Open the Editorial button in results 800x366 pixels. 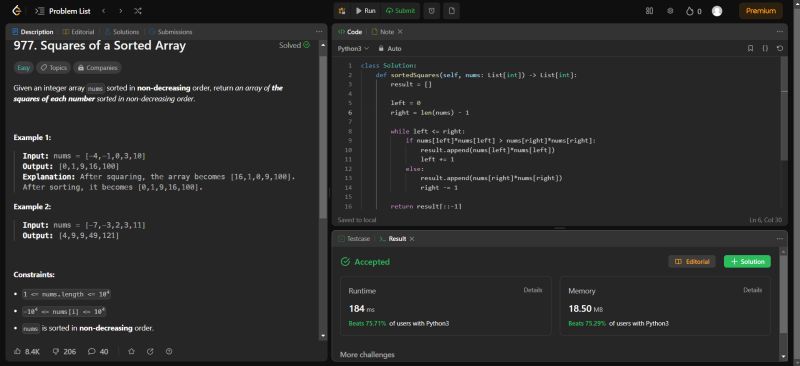pos(692,261)
